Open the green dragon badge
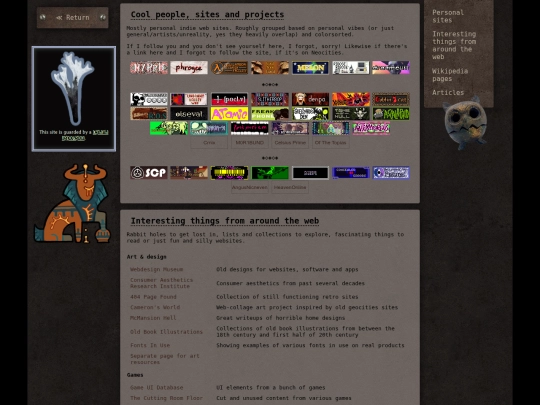Viewport: 540px width, 405px height. (x=270, y=173)
